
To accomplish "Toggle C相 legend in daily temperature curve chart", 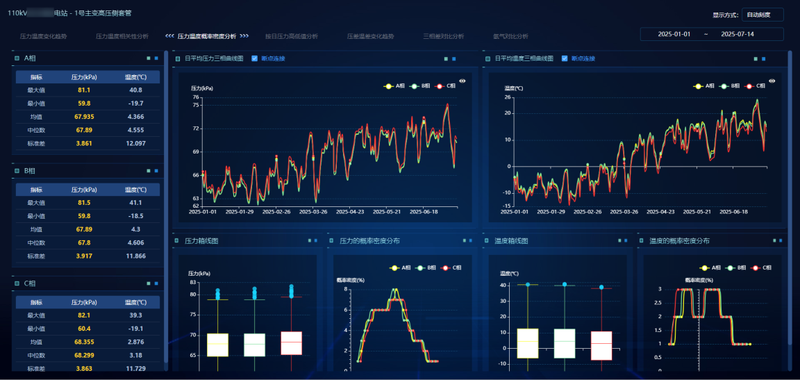I will 755,86.
